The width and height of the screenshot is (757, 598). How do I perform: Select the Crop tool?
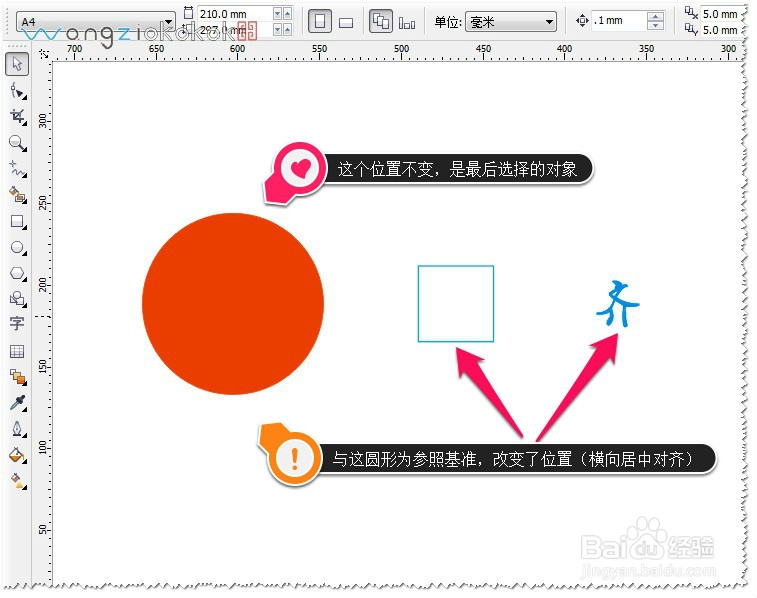click(x=18, y=117)
